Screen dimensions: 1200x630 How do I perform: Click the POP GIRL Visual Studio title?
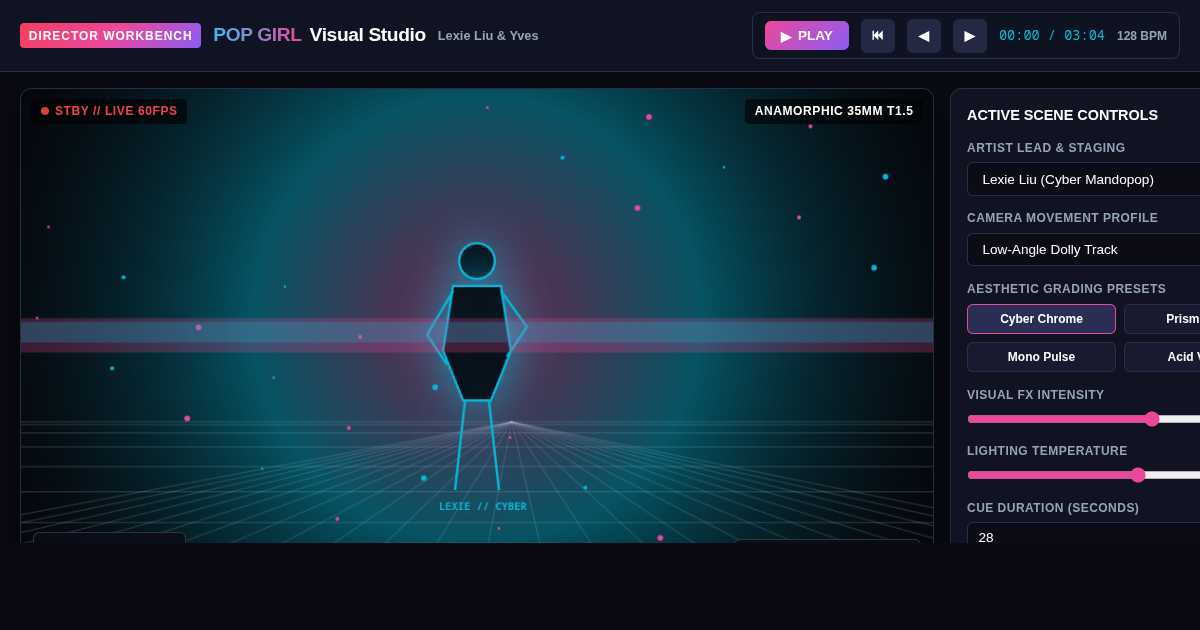[x=319, y=35]
